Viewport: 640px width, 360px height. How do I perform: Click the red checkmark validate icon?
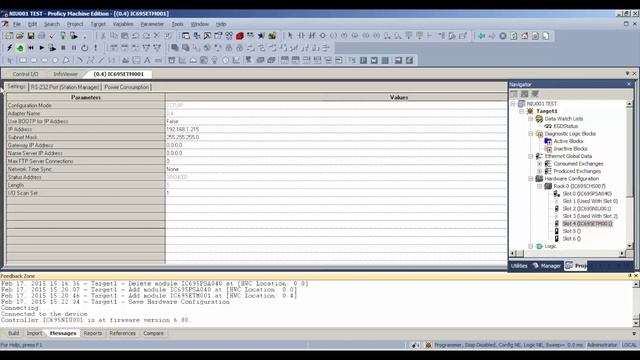52,36
